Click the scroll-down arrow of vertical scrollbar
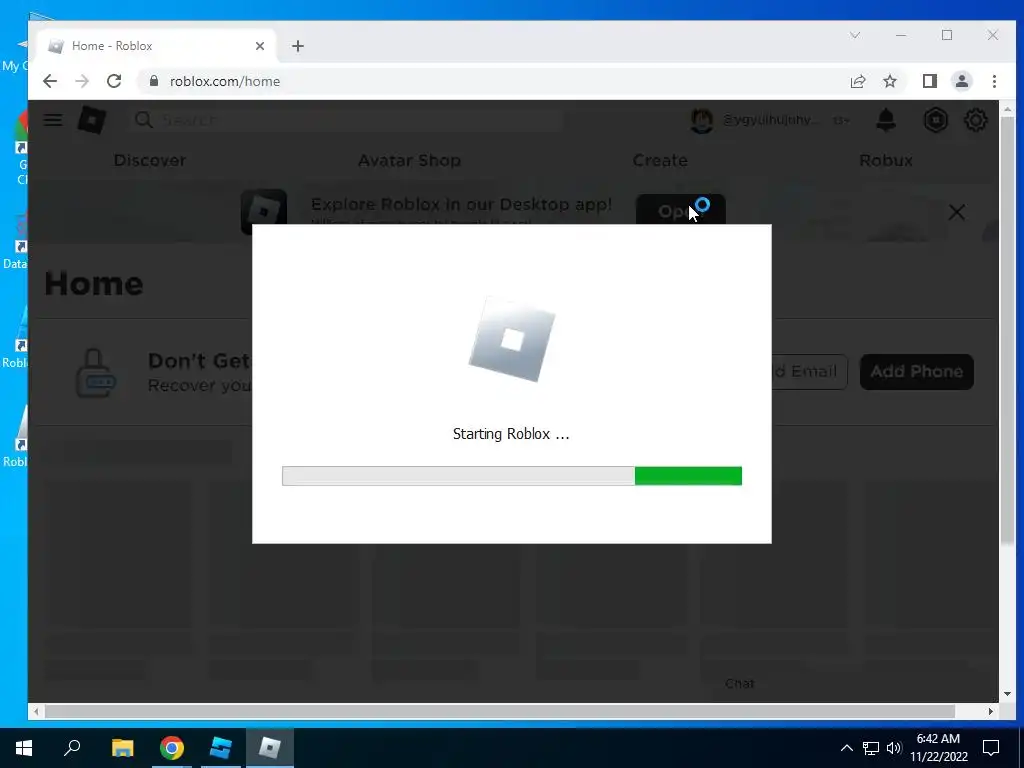1024x768 pixels. click(1007, 694)
